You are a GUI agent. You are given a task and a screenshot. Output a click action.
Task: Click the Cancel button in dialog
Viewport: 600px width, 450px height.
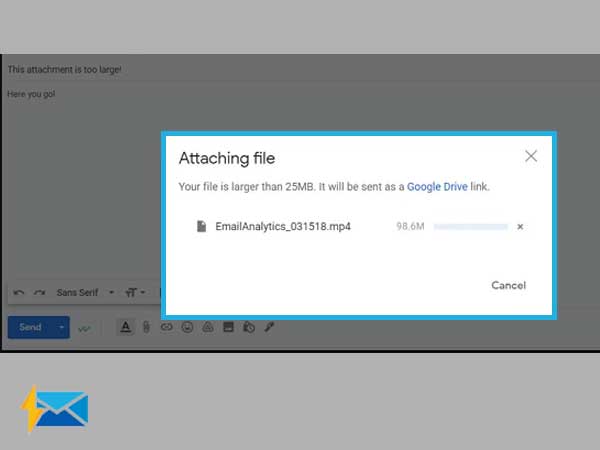pyautogui.click(x=509, y=285)
